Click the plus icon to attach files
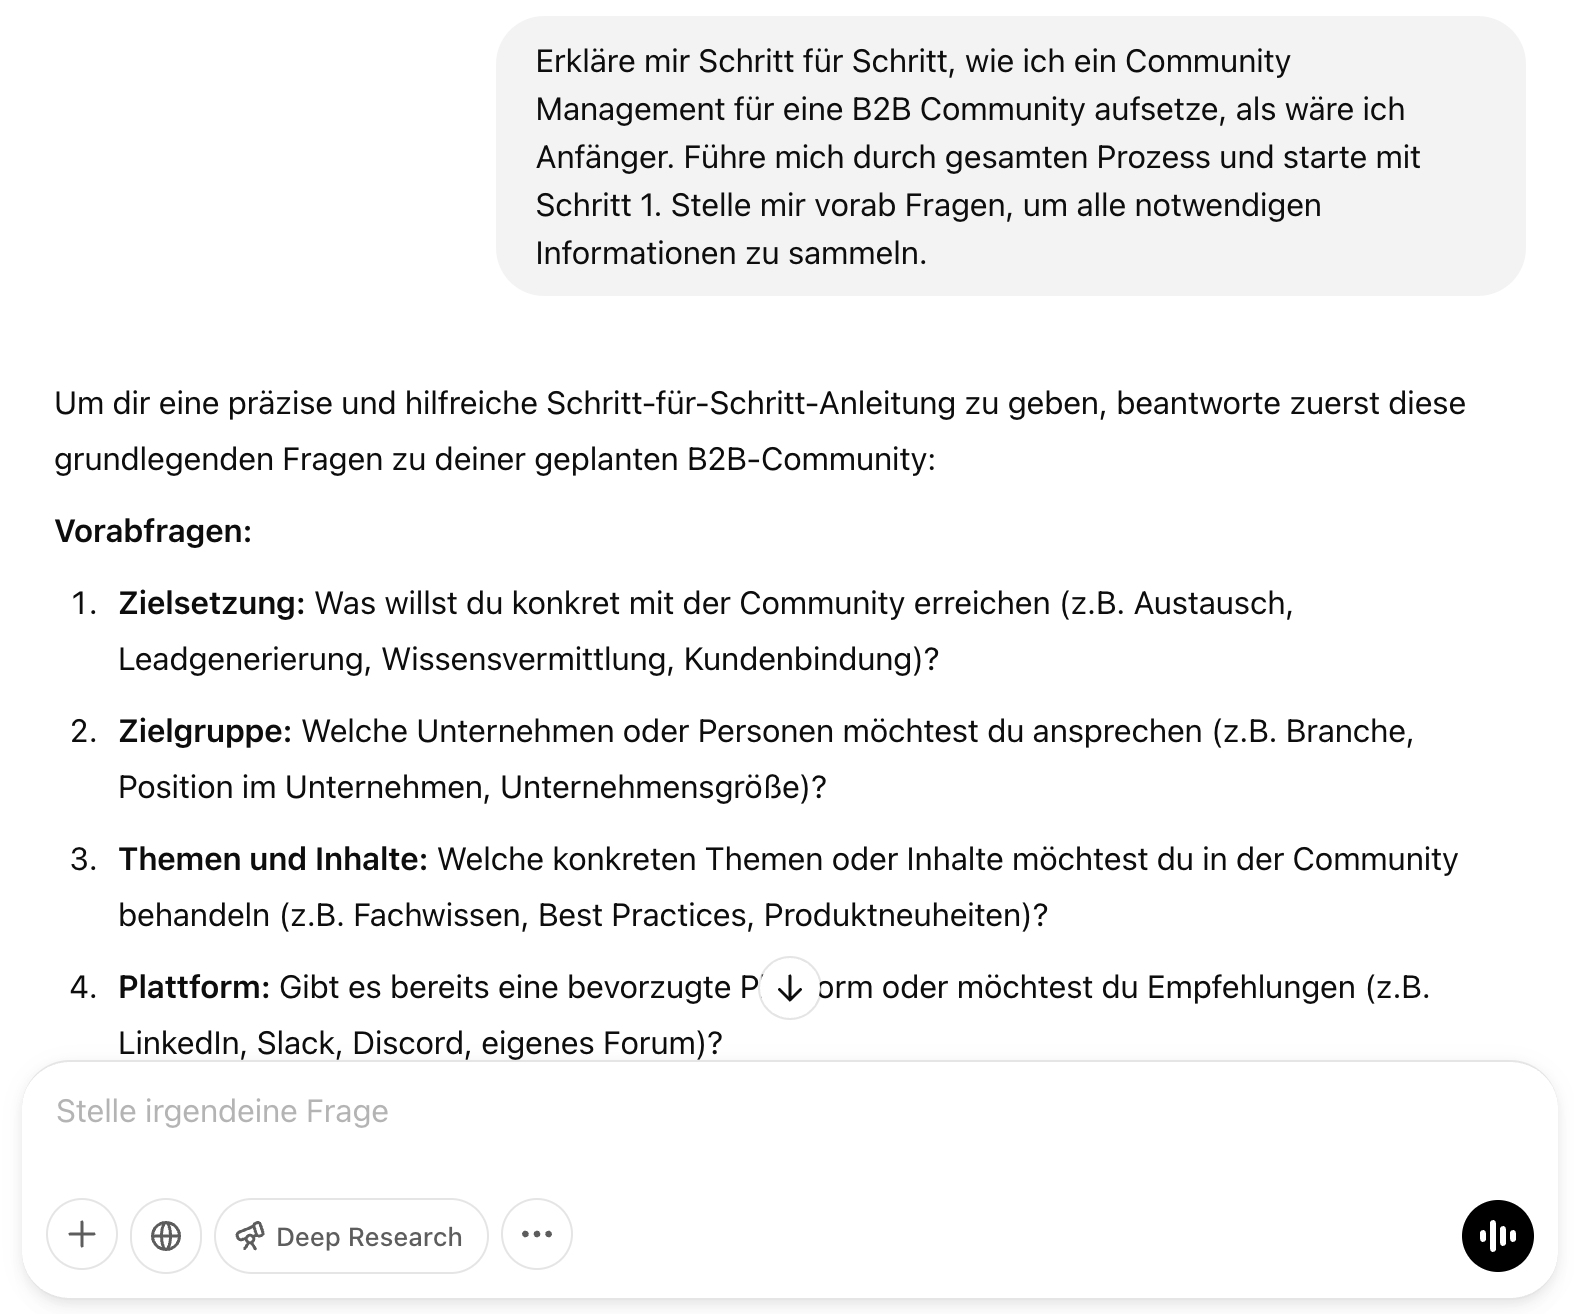 click(82, 1235)
